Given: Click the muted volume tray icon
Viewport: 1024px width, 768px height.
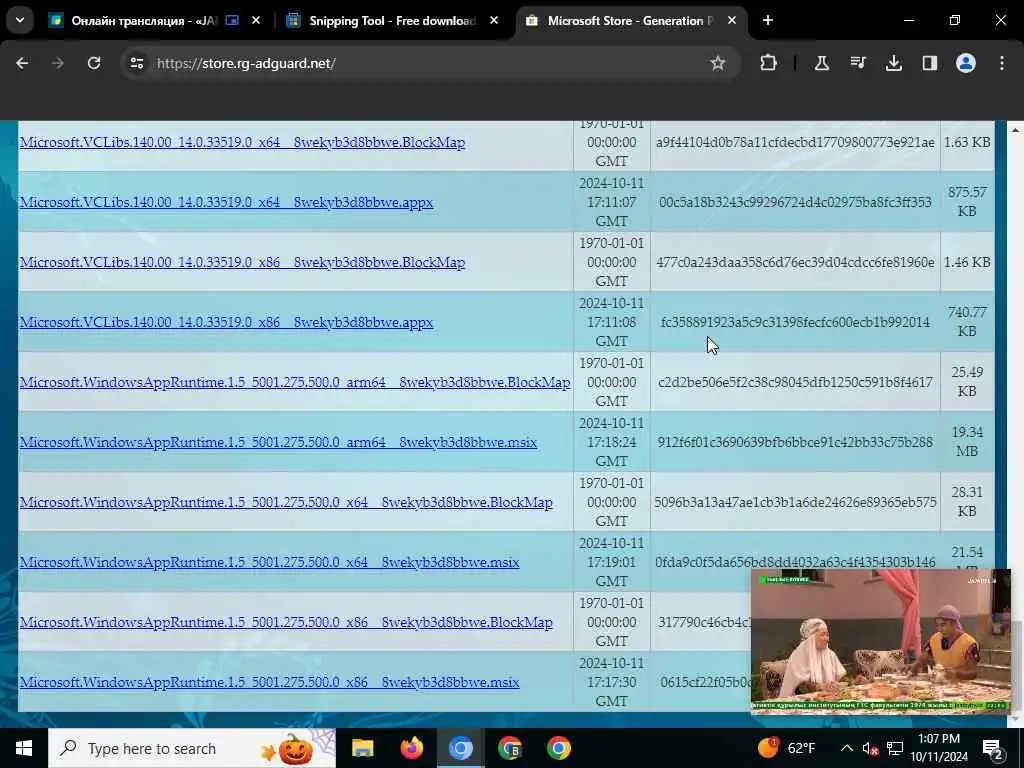Looking at the screenshot, I should point(871,748).
